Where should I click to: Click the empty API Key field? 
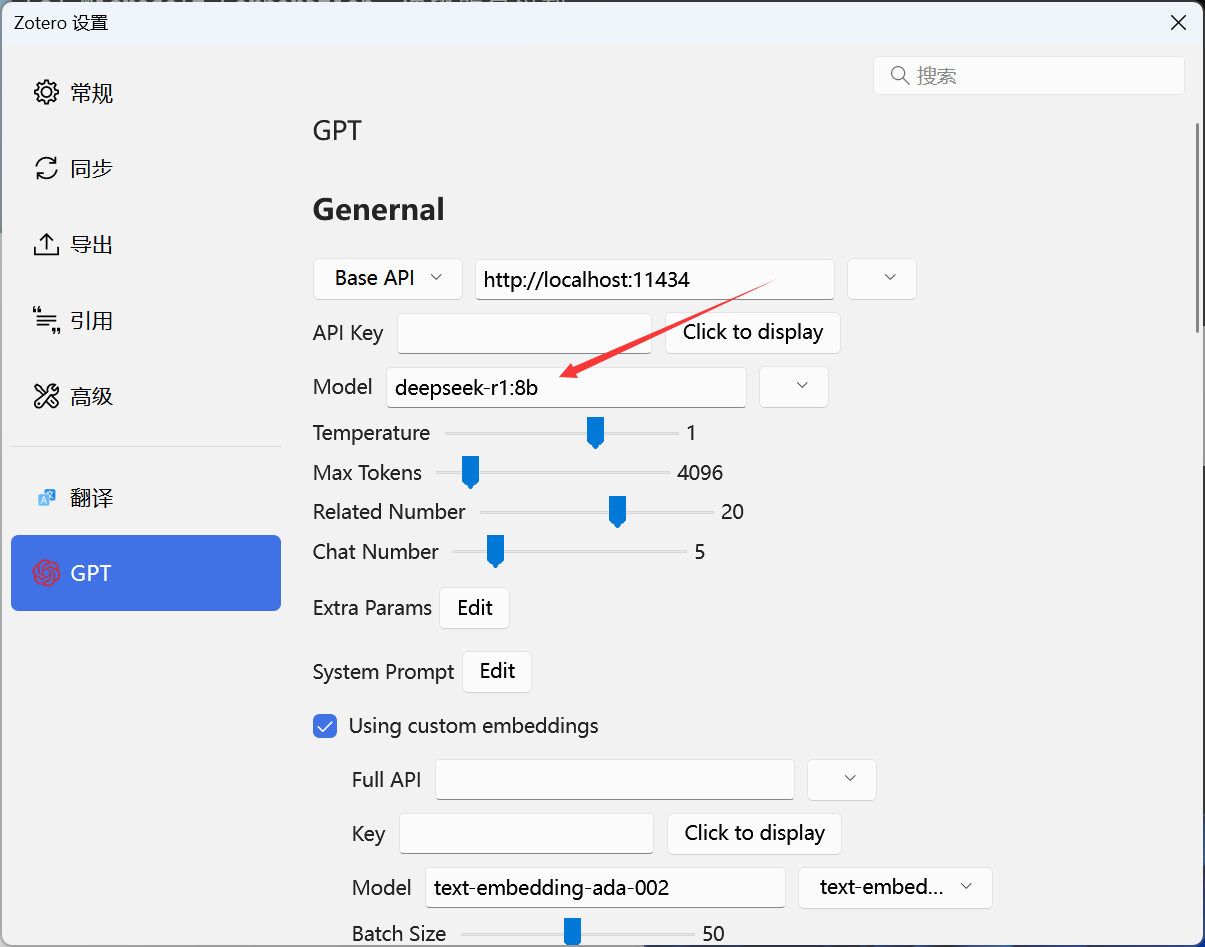click(x=525, y=333)
